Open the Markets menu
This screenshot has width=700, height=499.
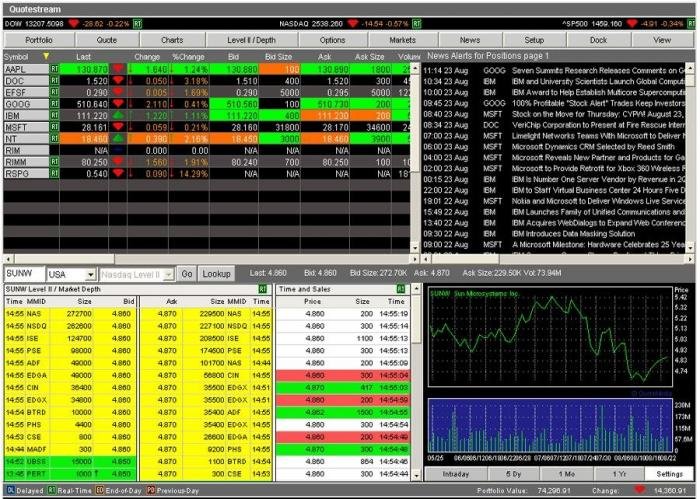click(403, 40)
